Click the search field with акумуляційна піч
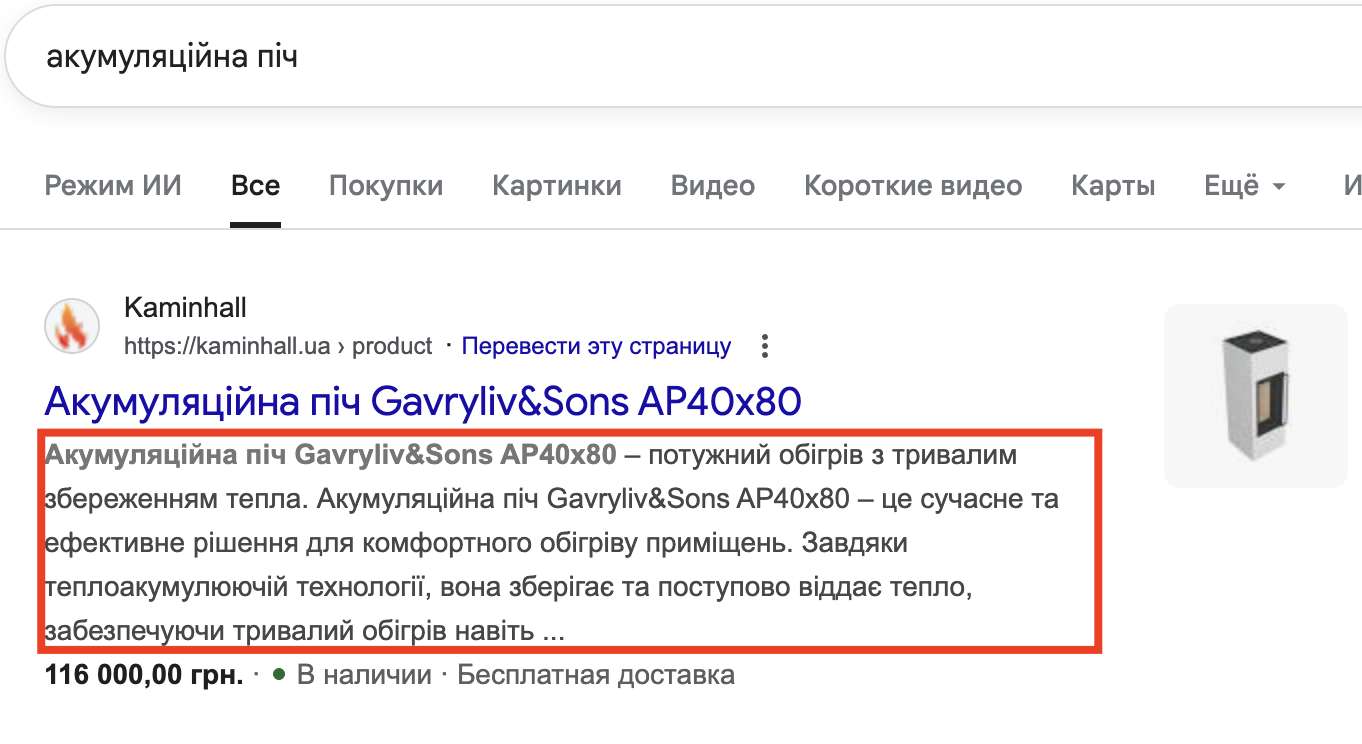This screenshot has height=744, width=1362. click(600, 57)
